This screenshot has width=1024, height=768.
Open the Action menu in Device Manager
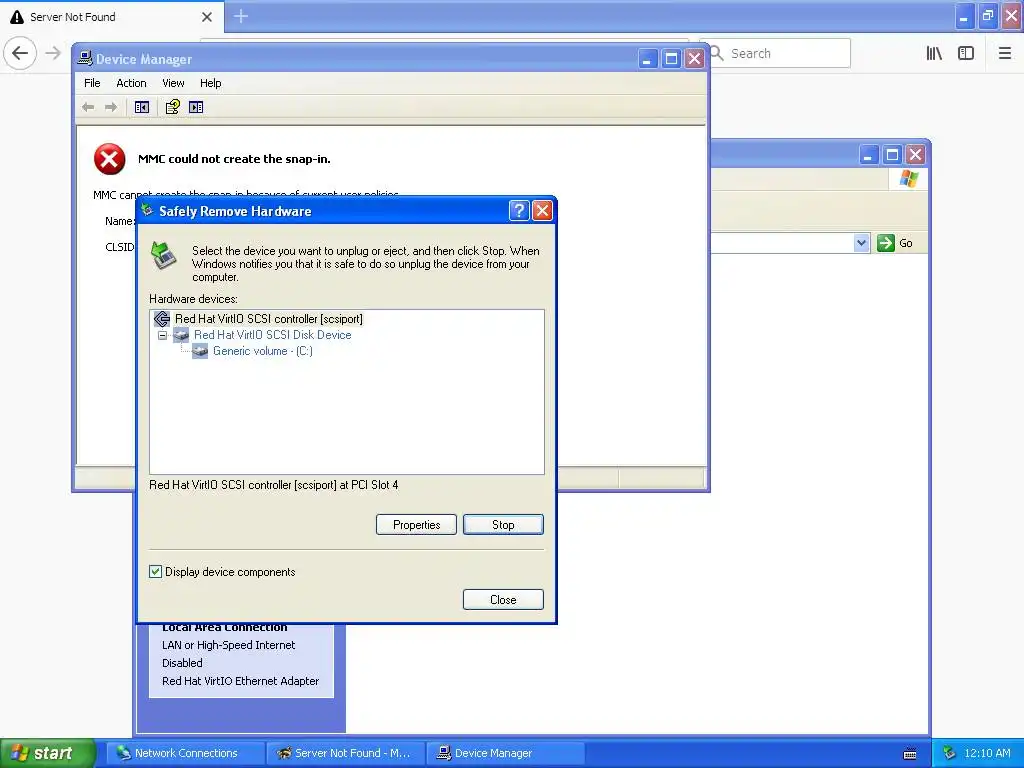pos(131,83)
